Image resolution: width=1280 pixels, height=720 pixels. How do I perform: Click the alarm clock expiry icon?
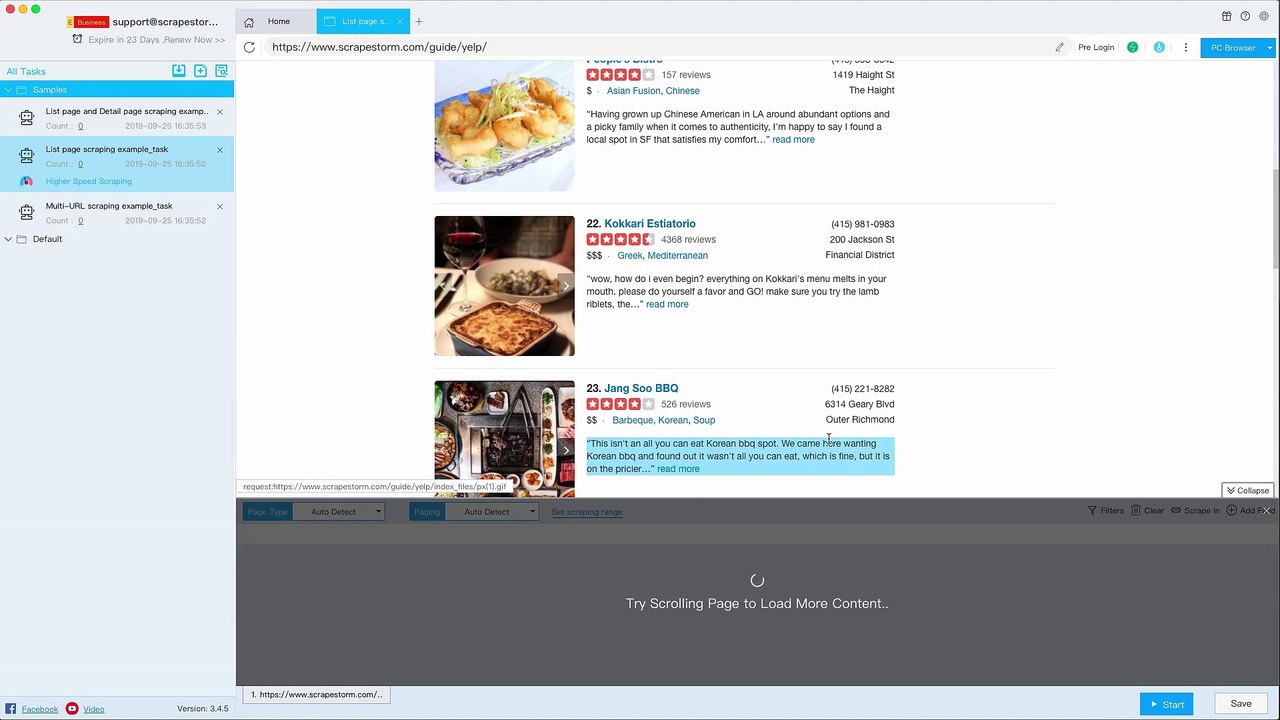point(78,39)
